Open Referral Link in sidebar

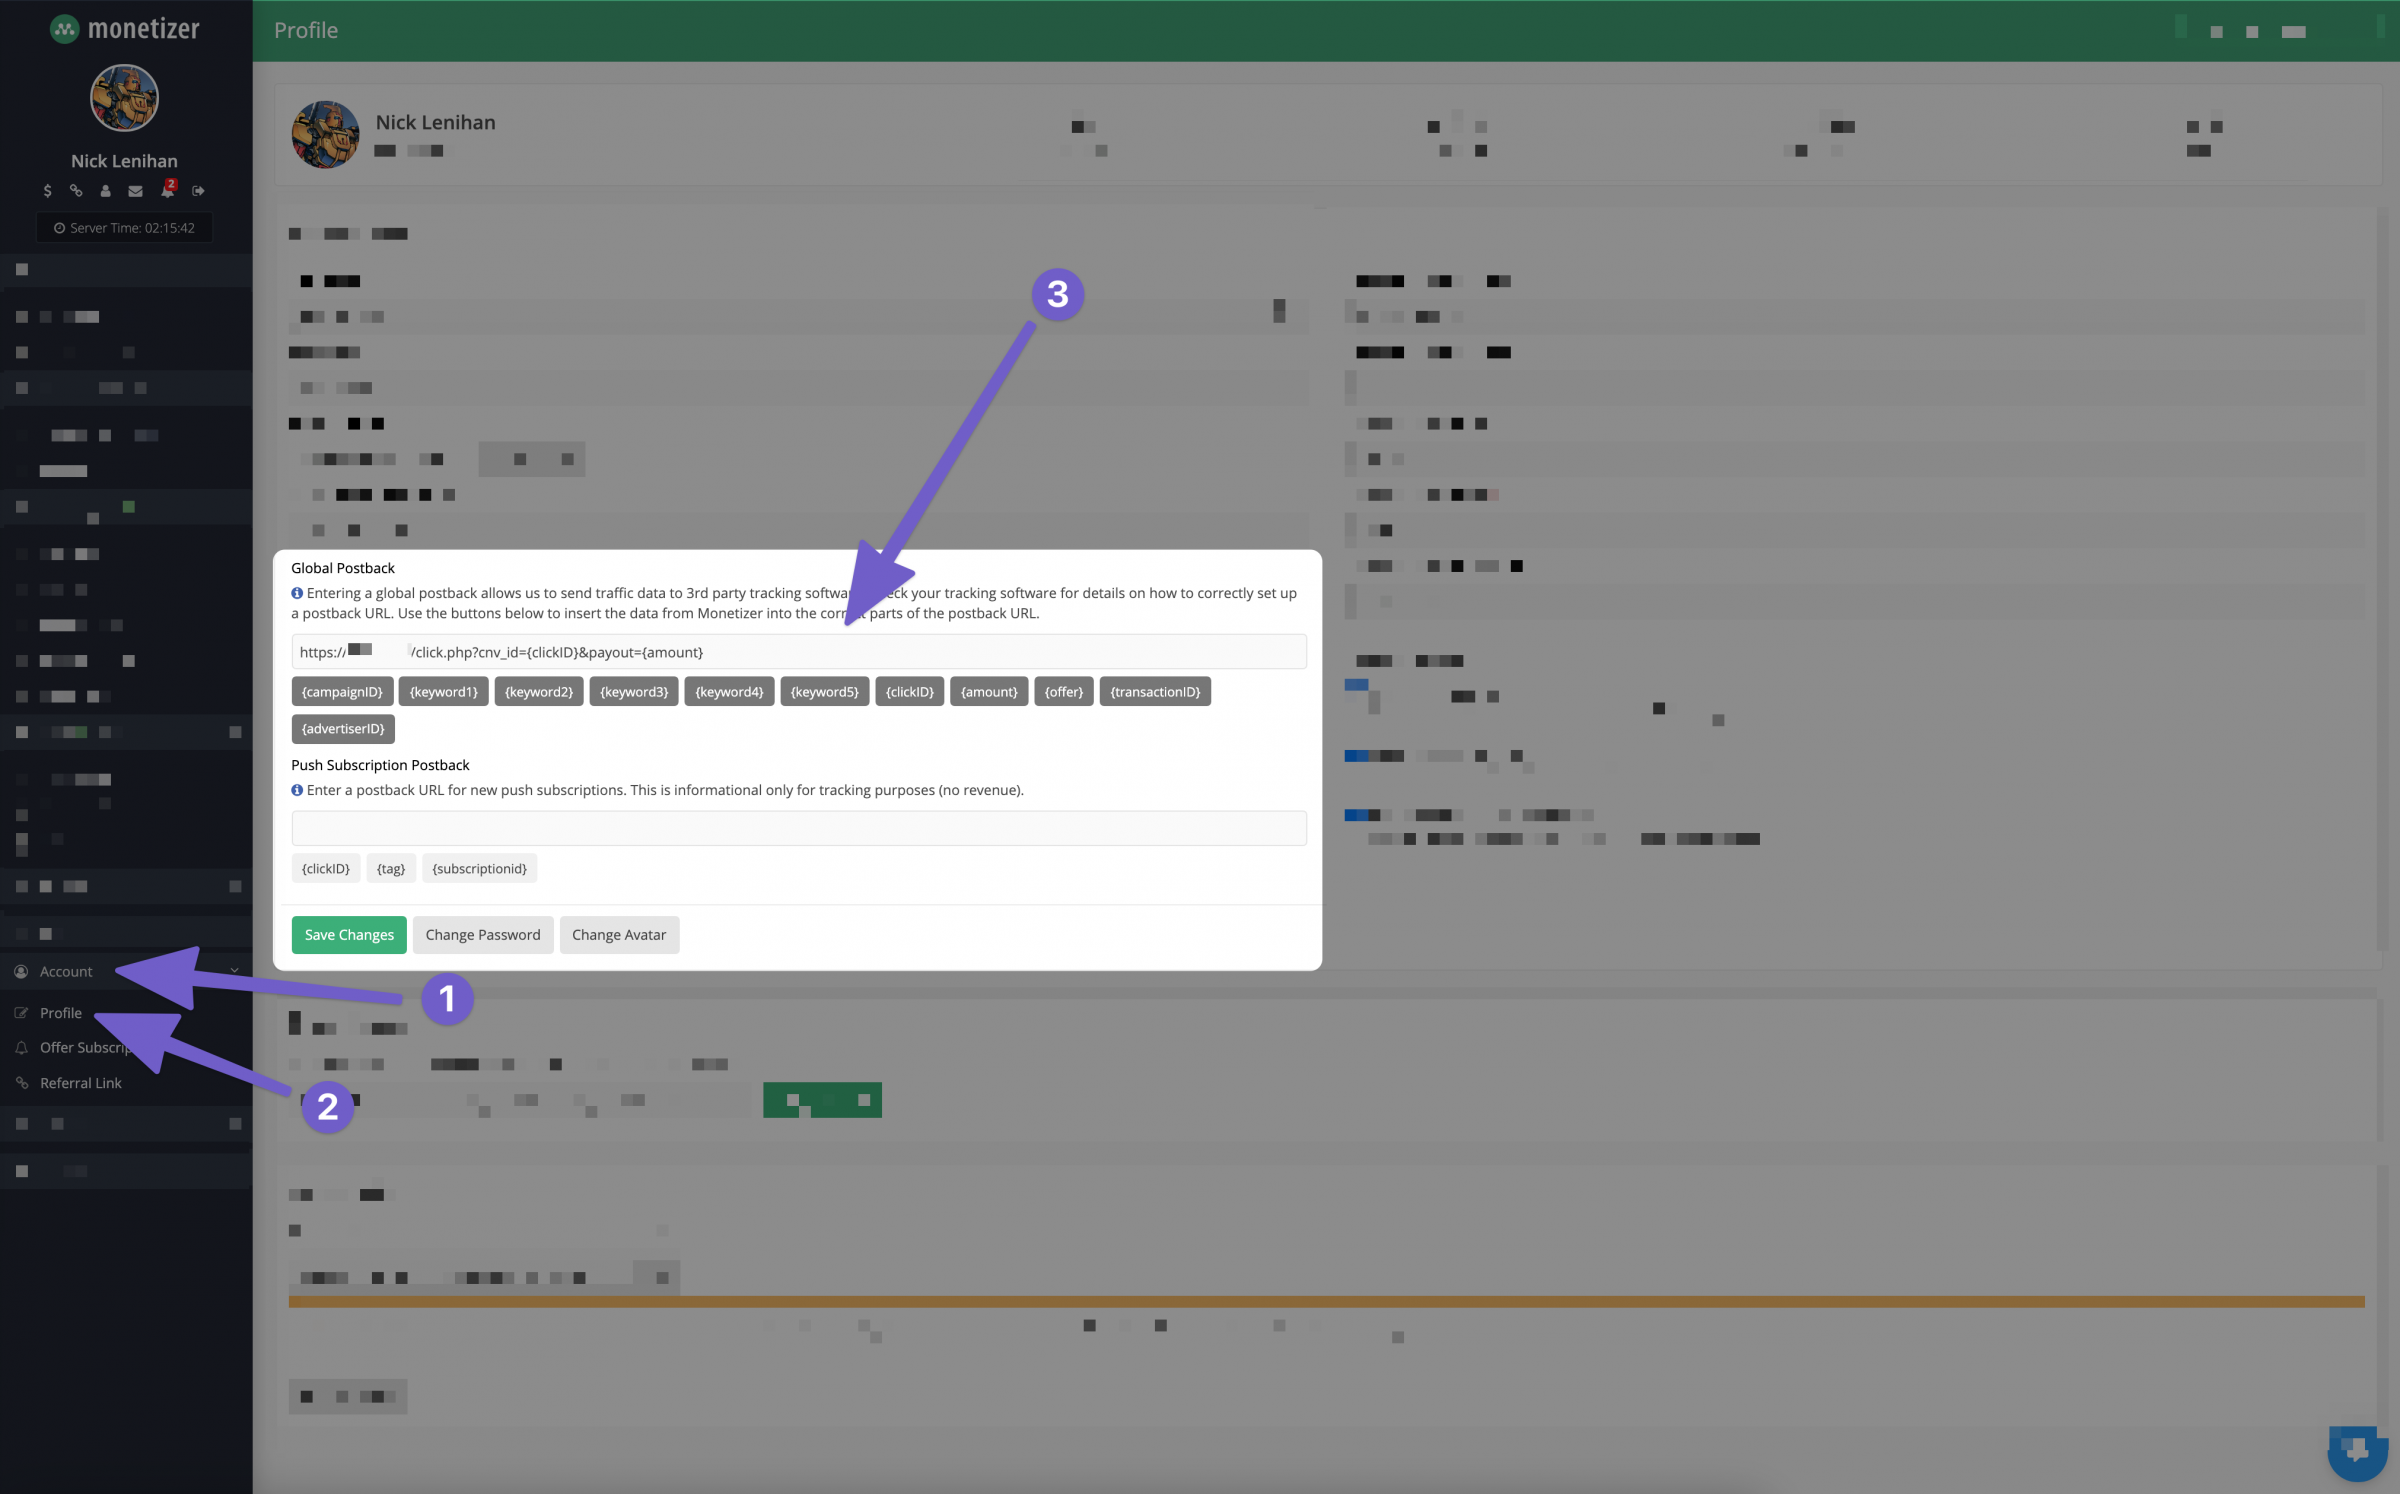point(80,1083)
